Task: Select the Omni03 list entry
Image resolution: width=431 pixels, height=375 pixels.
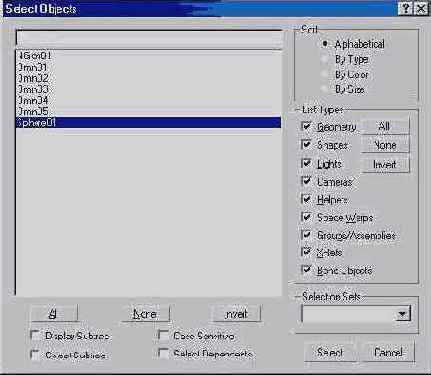Action: [x=148, y=89]
